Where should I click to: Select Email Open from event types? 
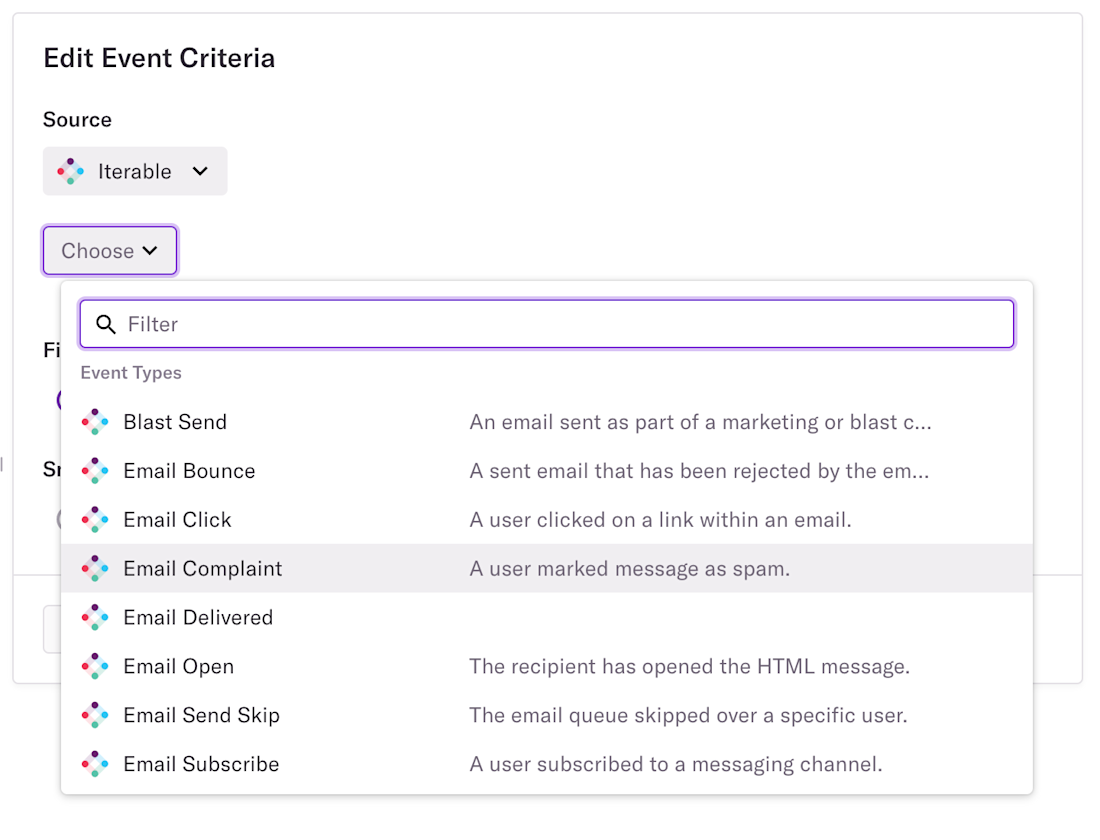(x=178, y=667)
